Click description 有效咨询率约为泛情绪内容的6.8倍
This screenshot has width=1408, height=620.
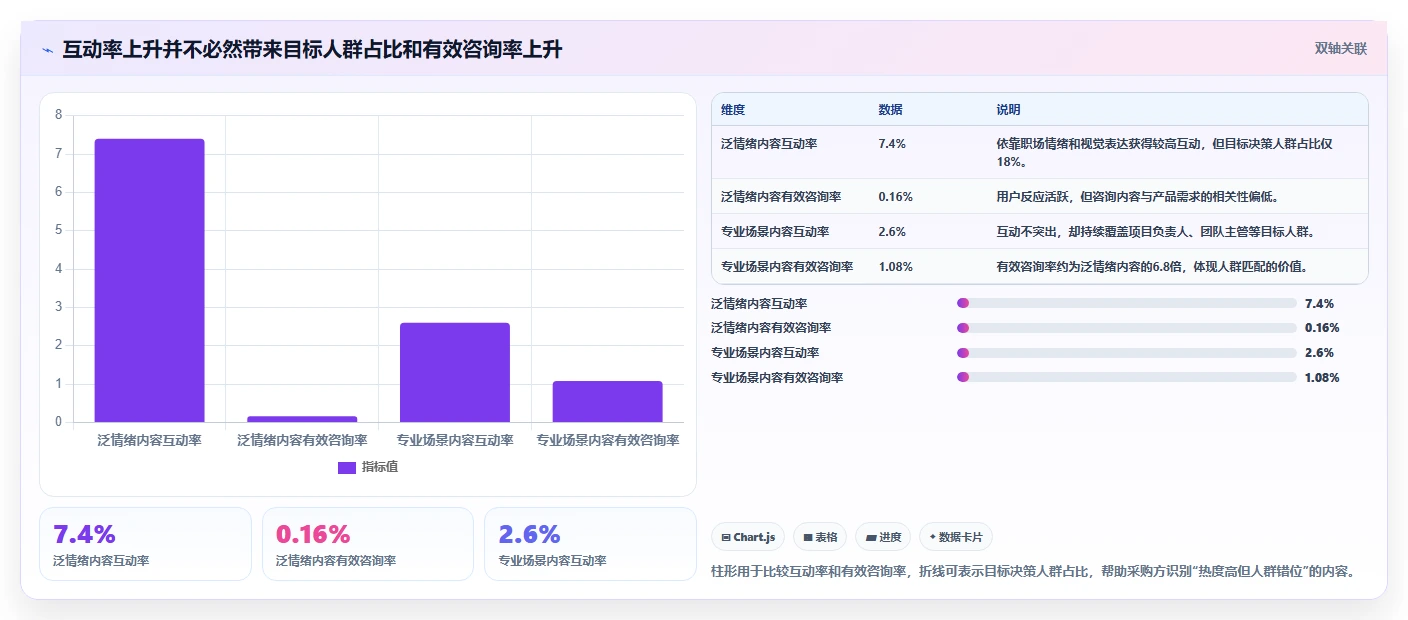[x=1152, y=267]
